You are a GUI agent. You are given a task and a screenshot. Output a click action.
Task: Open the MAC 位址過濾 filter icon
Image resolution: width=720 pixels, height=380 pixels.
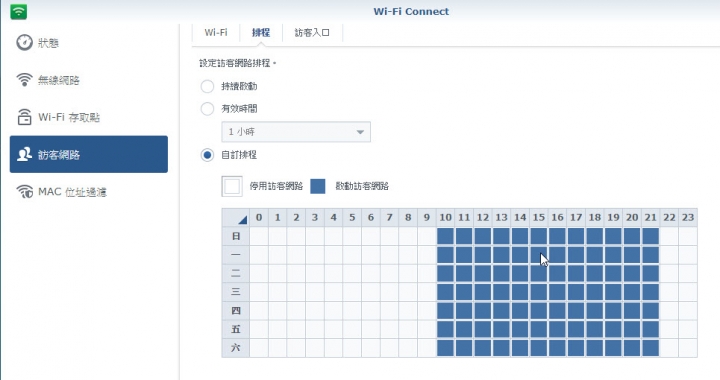point(24,191)
